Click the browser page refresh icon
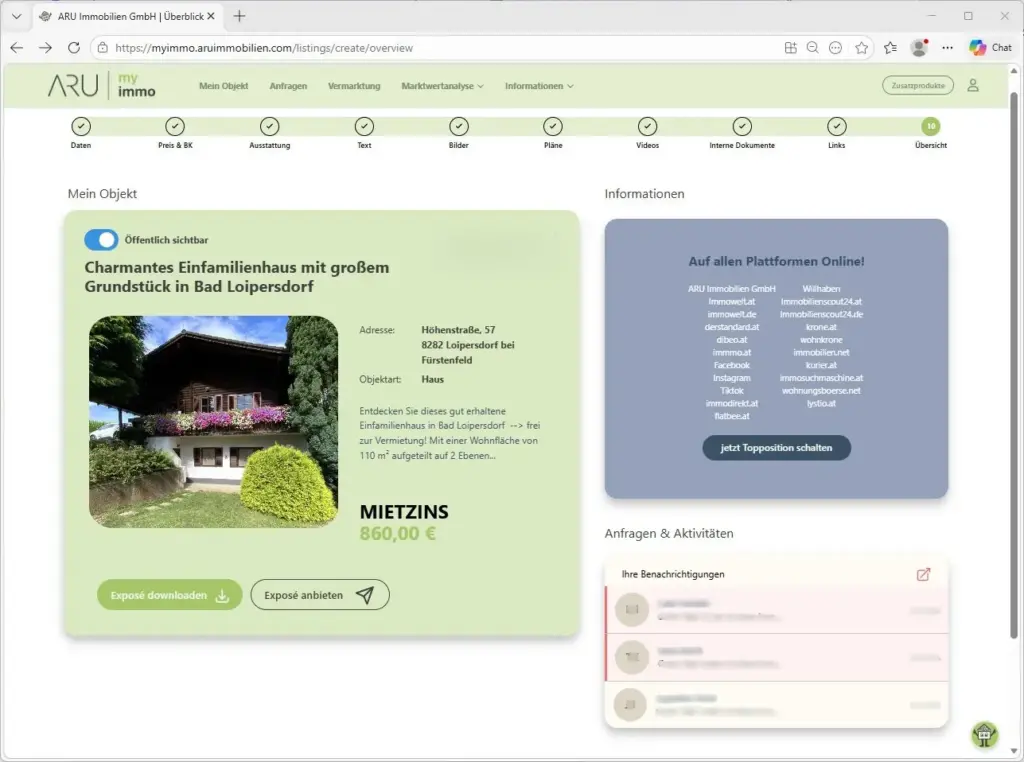The width and height of the screenshot is (1024, 762). coord(74,48)
